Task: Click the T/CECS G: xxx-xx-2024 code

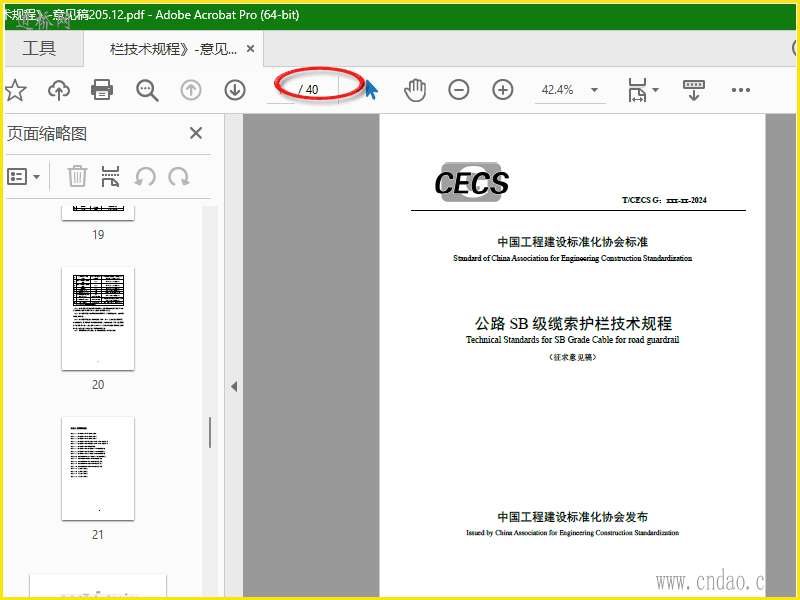Action: pyautogui.click(x=664, y=201)
